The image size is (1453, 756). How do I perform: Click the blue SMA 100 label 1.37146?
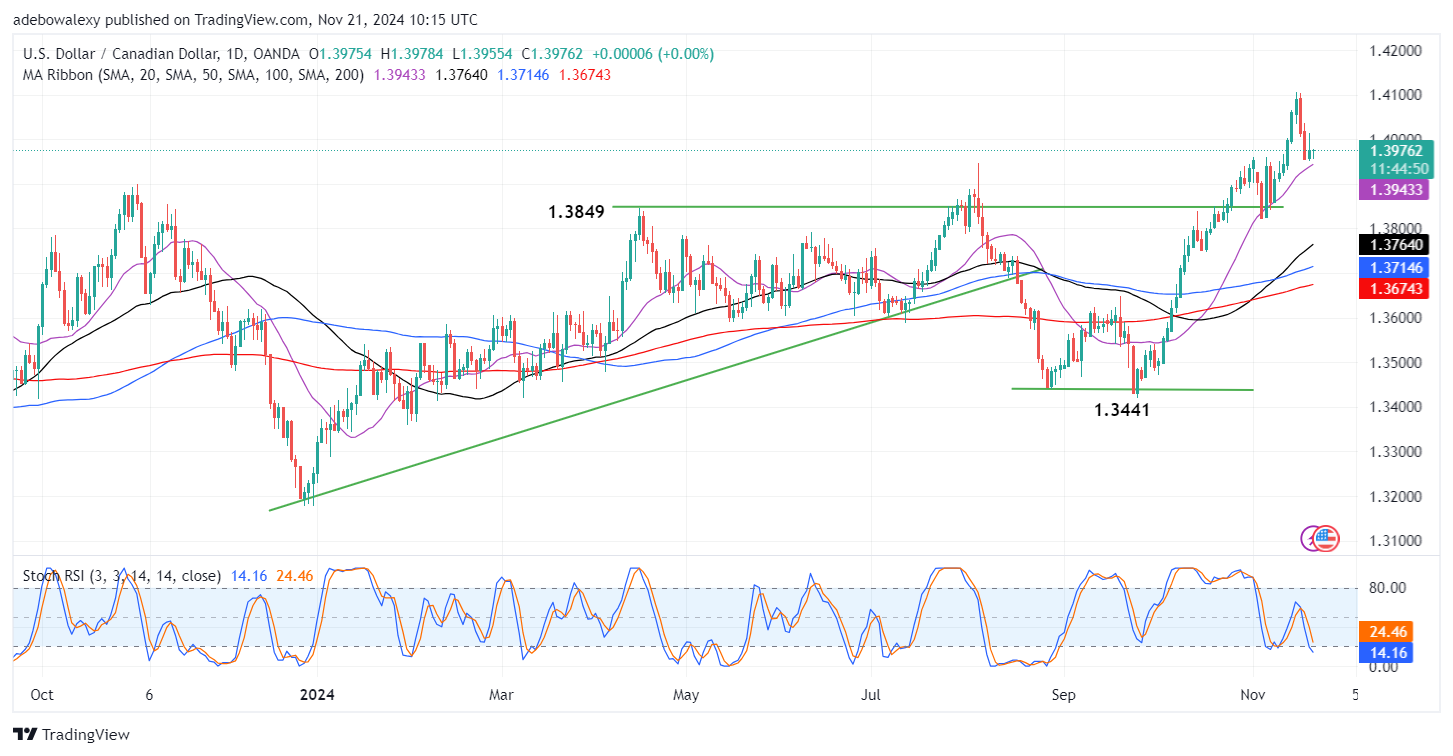1396,267
